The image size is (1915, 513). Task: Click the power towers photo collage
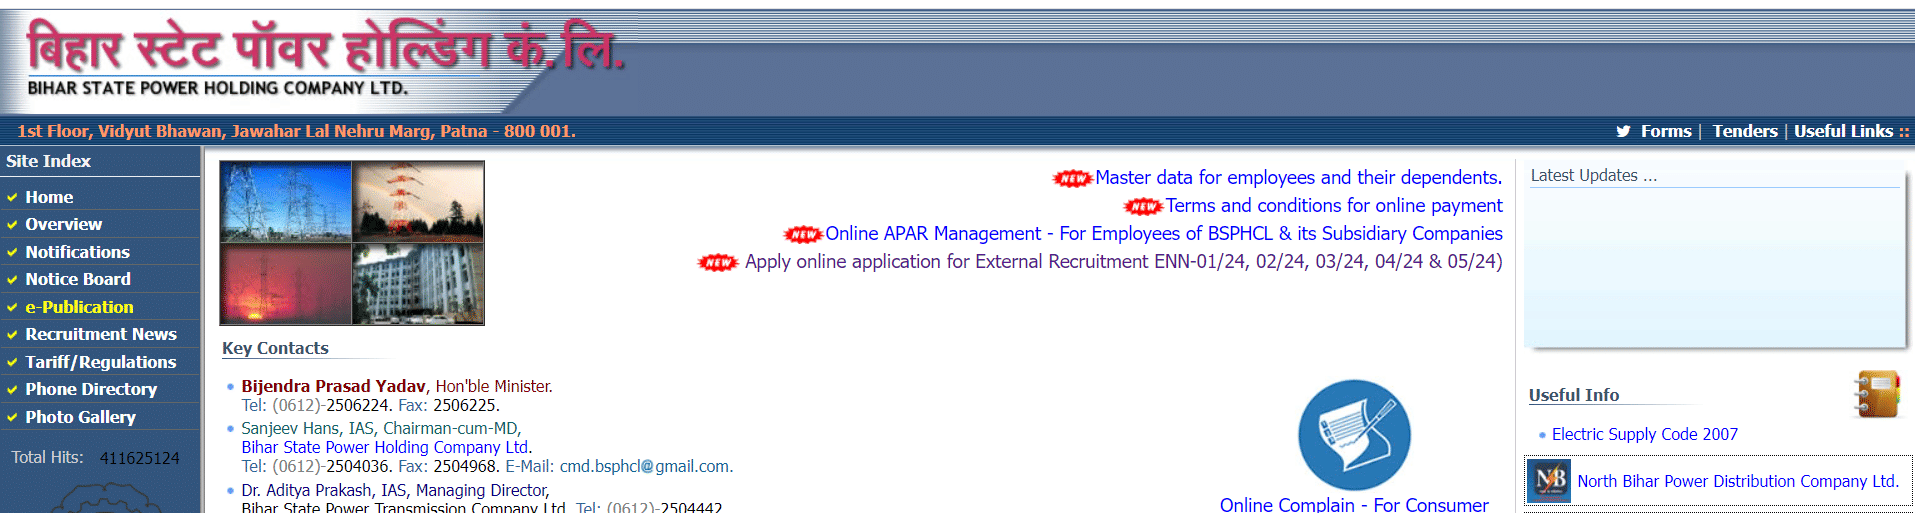coord(352,243)
